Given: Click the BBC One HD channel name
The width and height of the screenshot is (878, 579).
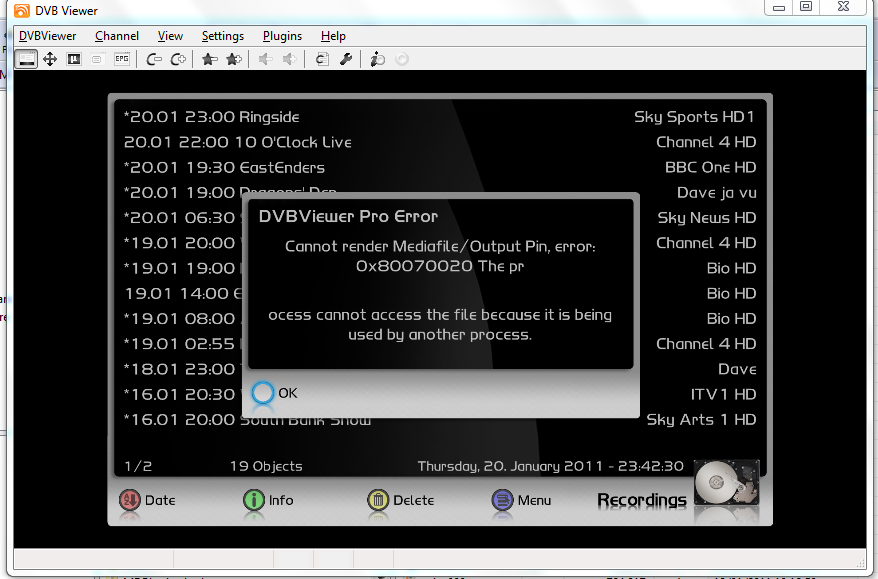Looking at the screenshot, I should pyautogui.click(x=711, y=167).
